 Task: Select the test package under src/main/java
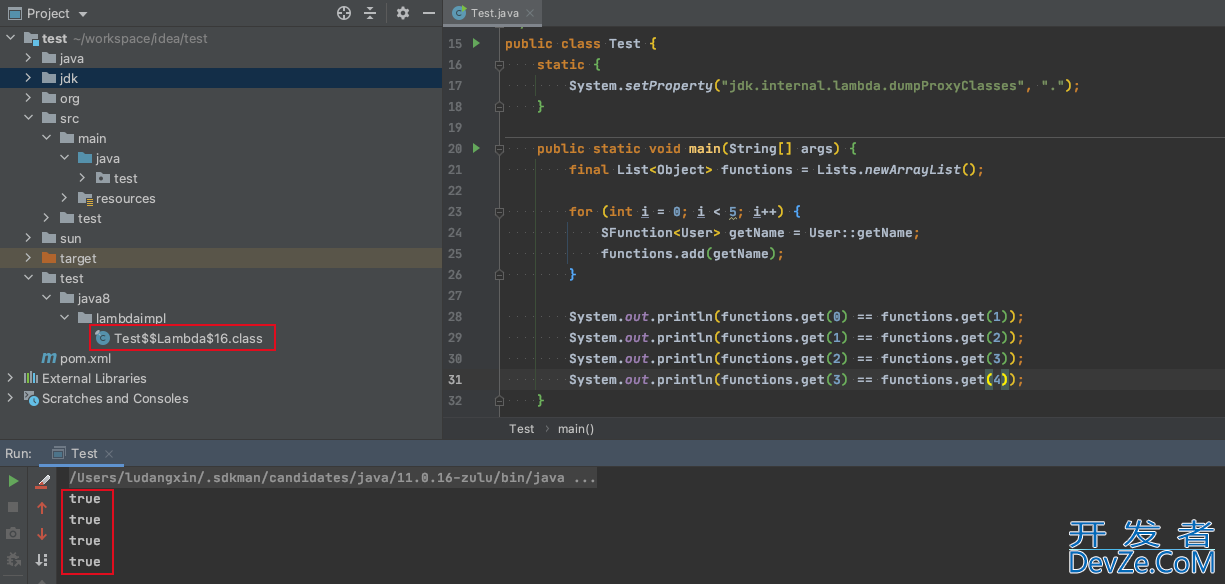pos(126,178)
